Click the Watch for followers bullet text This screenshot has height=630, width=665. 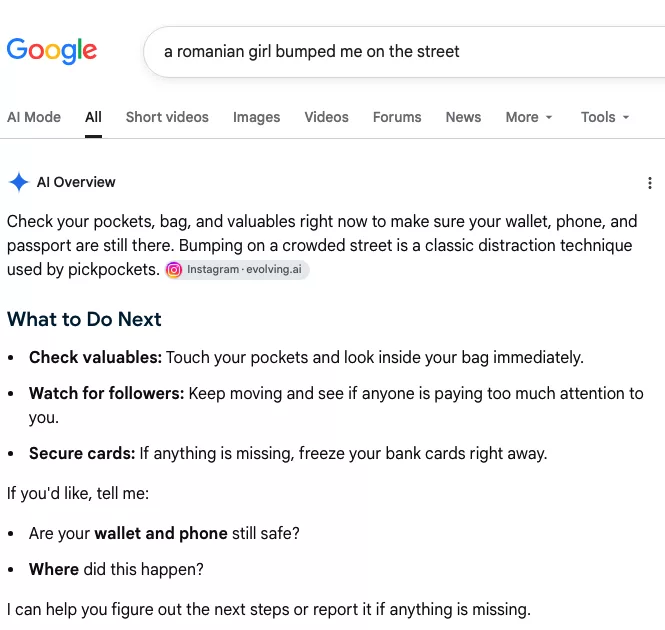[x=336, y=405]
